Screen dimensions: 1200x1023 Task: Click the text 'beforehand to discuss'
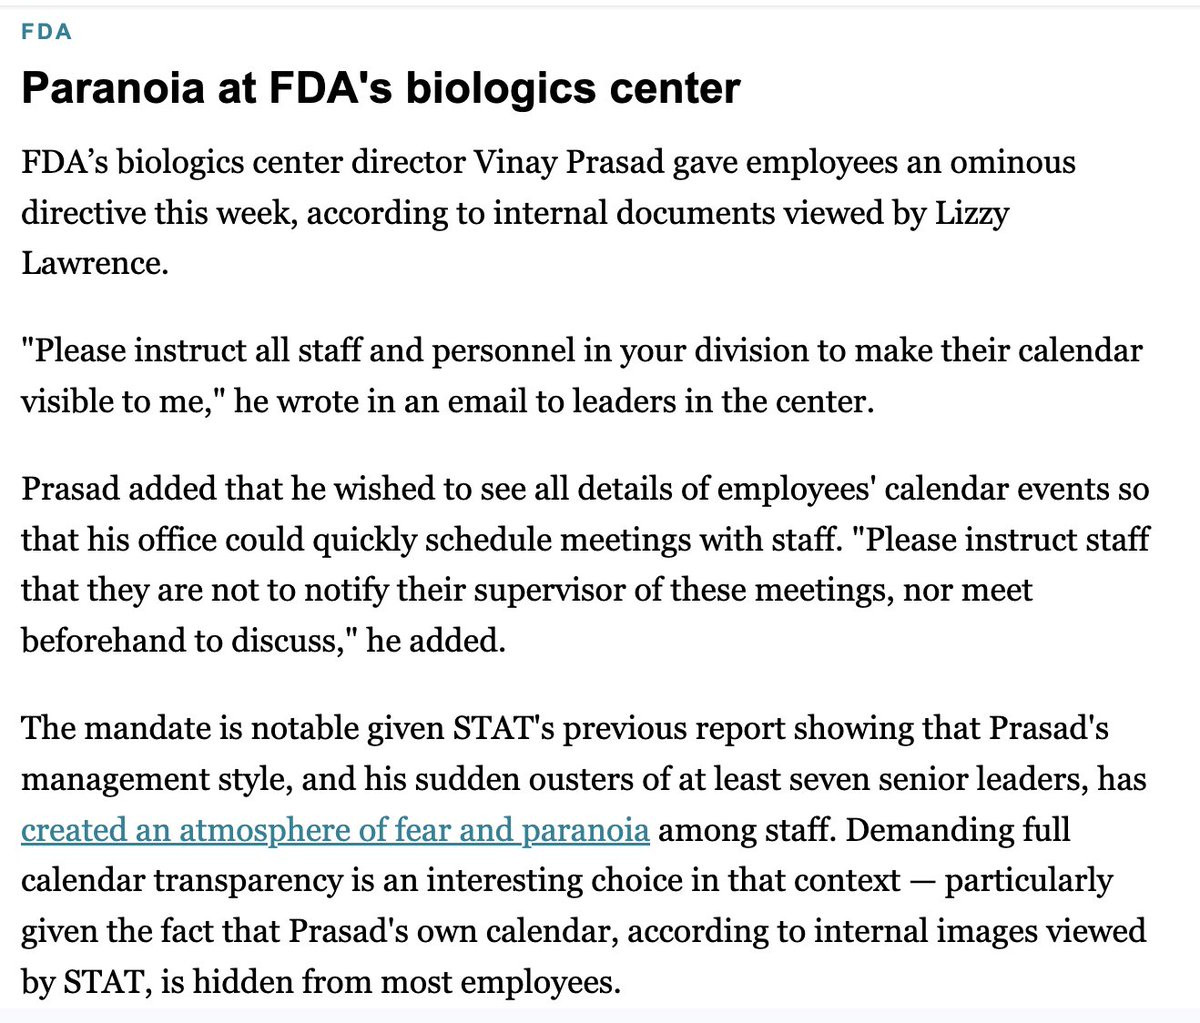(181, 640)
